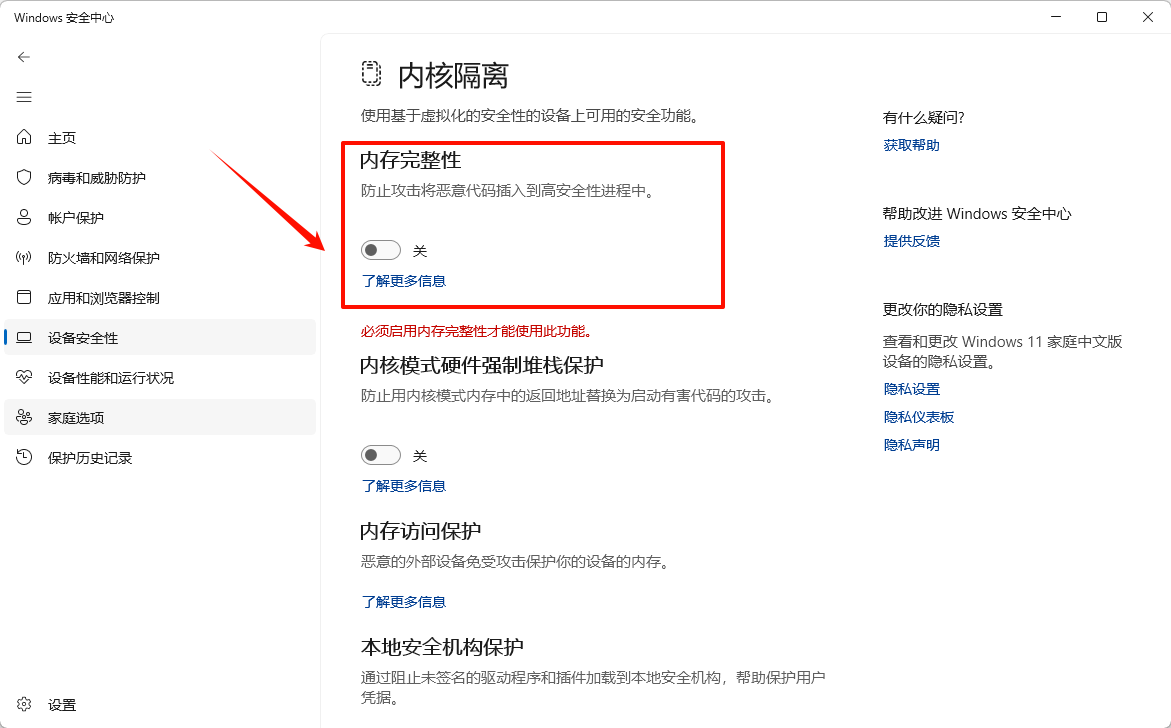Click the 内核模式硬件强制堆栈保护 heading

pos(482,364)
